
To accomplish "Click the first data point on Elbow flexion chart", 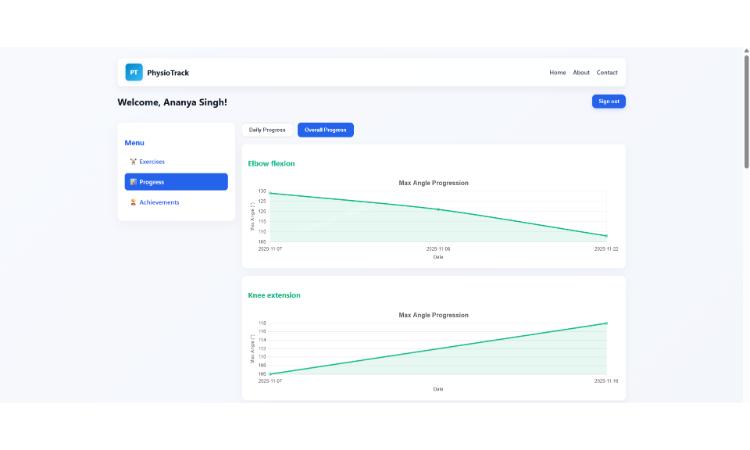I will click(270, 193).
